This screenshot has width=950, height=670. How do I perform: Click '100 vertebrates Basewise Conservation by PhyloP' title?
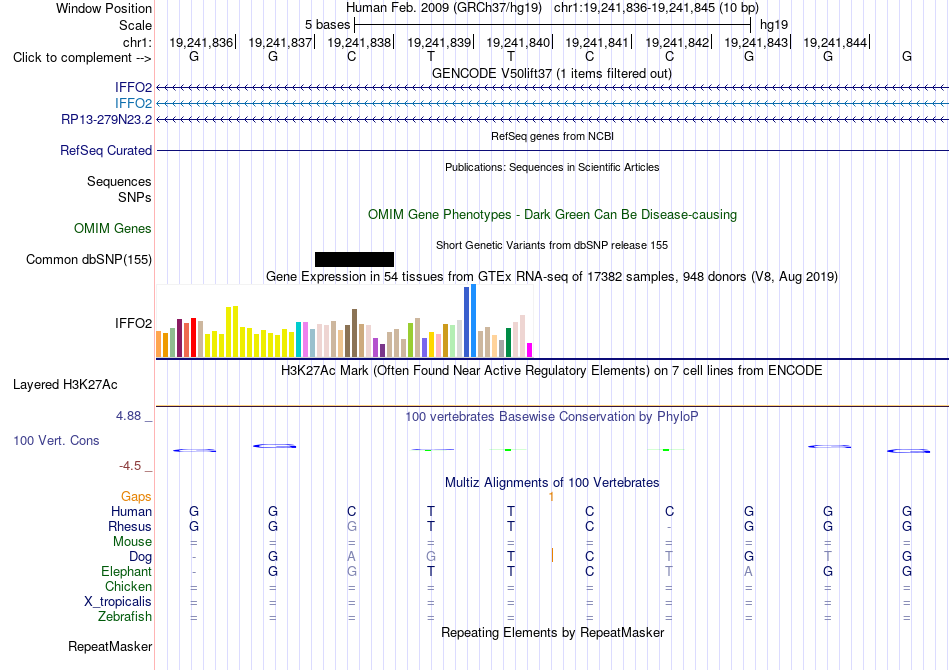point(552,417)
